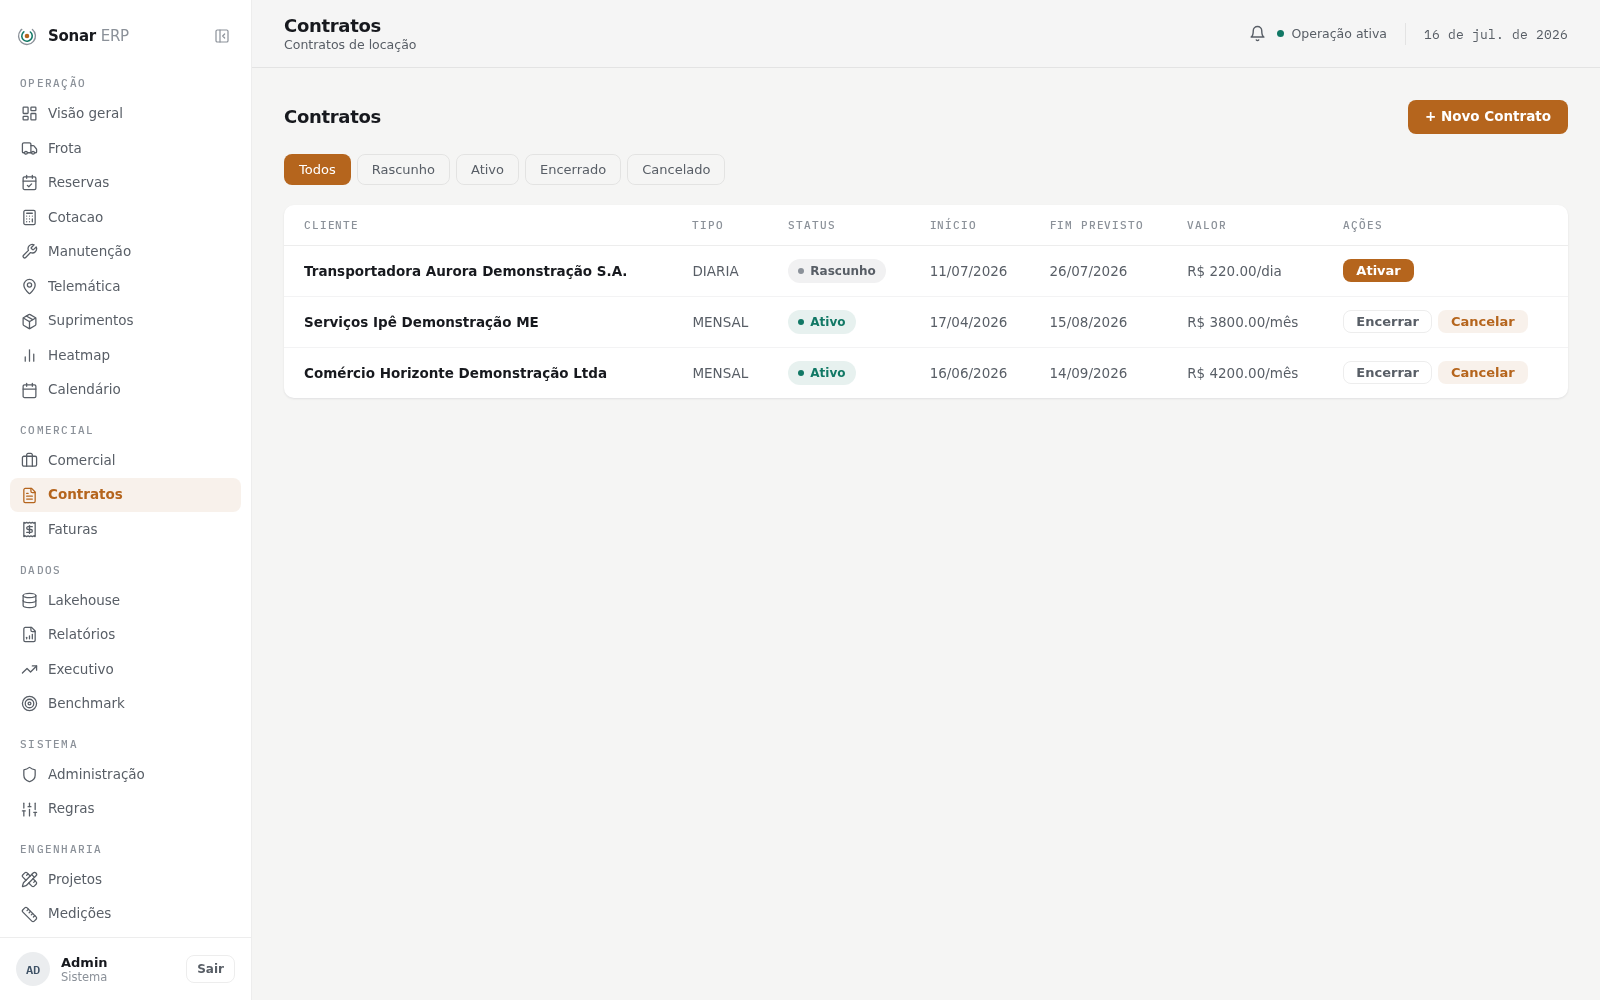Create a new contract with Novo Contrato

pos(1487,117)
